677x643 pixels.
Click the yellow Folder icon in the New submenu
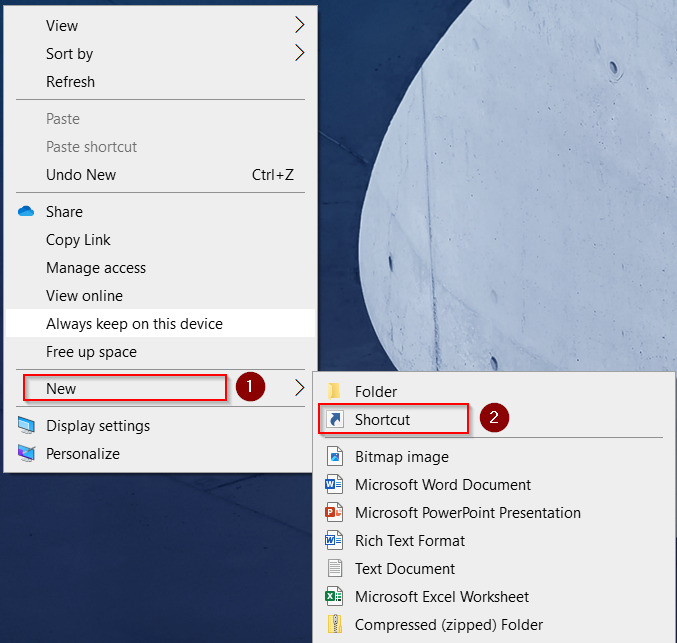(x=334, y=391)
